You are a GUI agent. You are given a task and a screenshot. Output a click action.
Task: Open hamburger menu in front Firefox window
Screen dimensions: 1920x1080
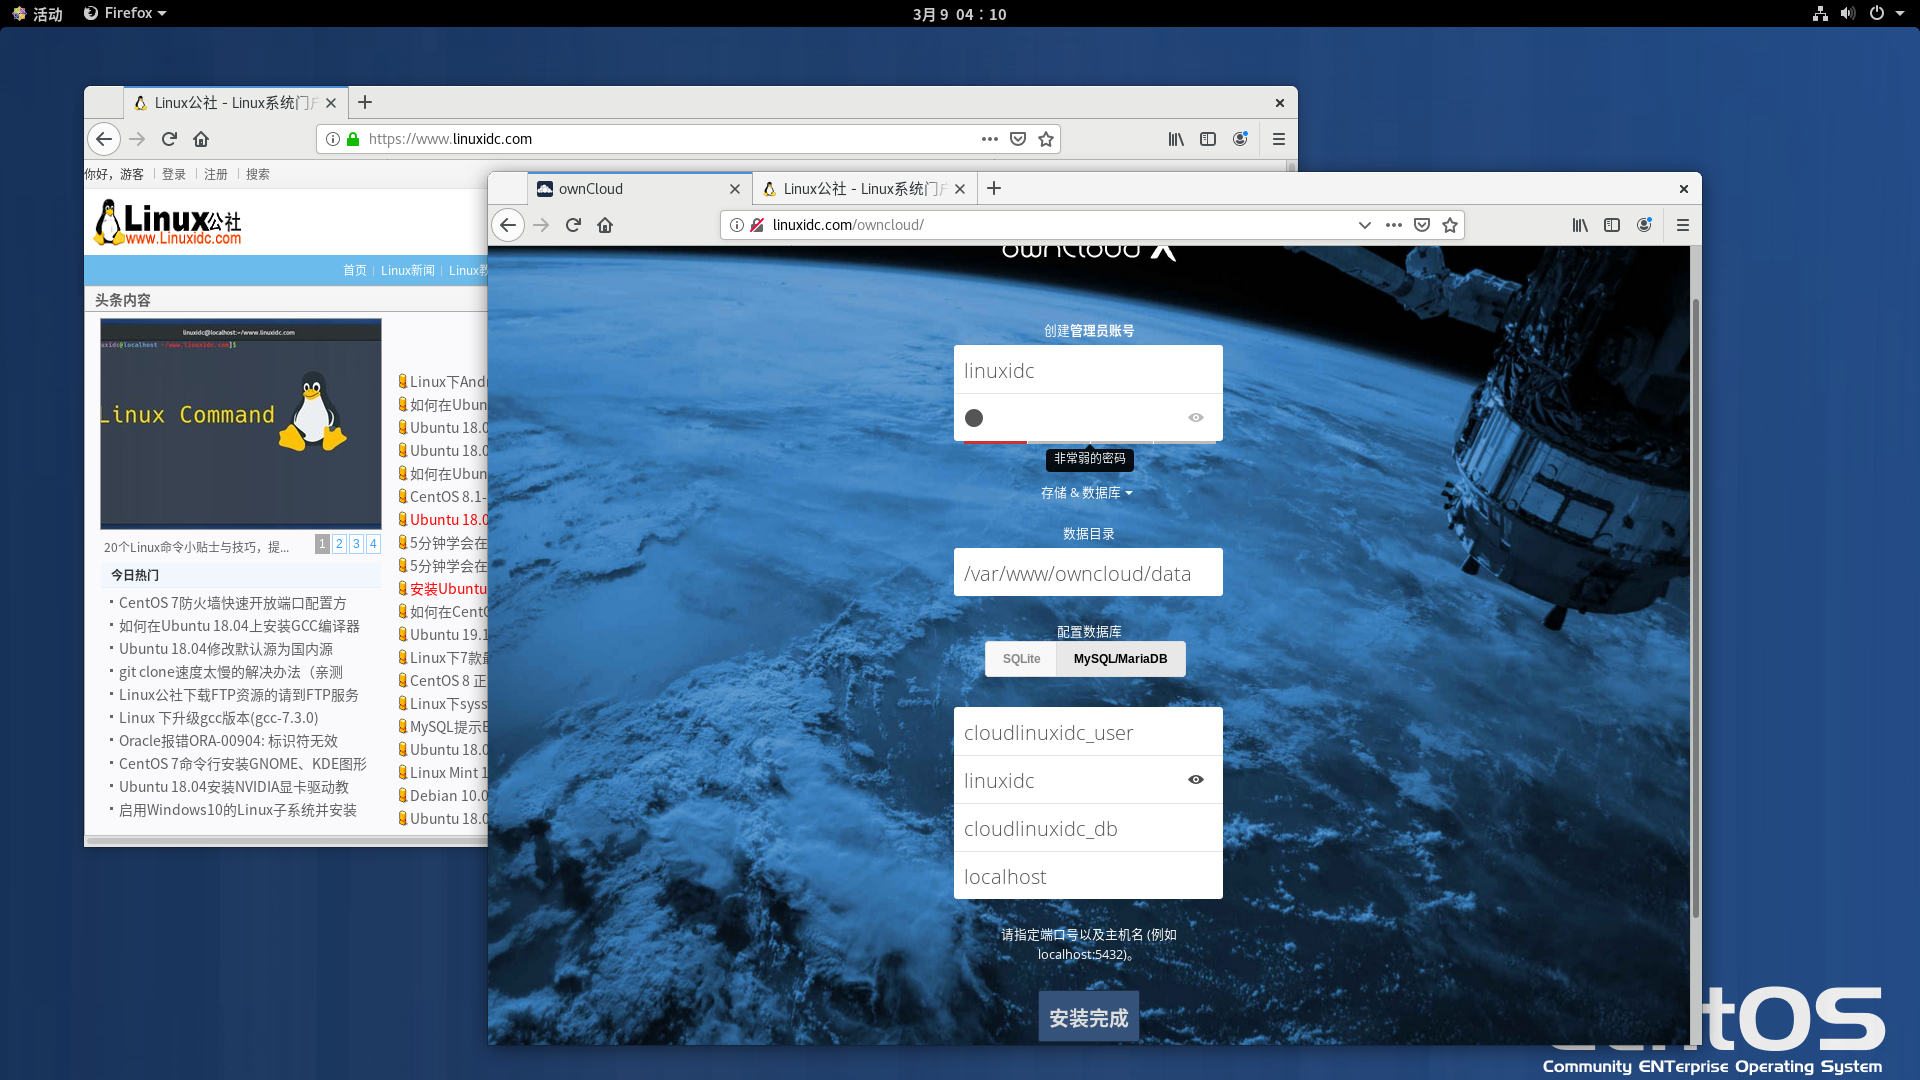1683,225
